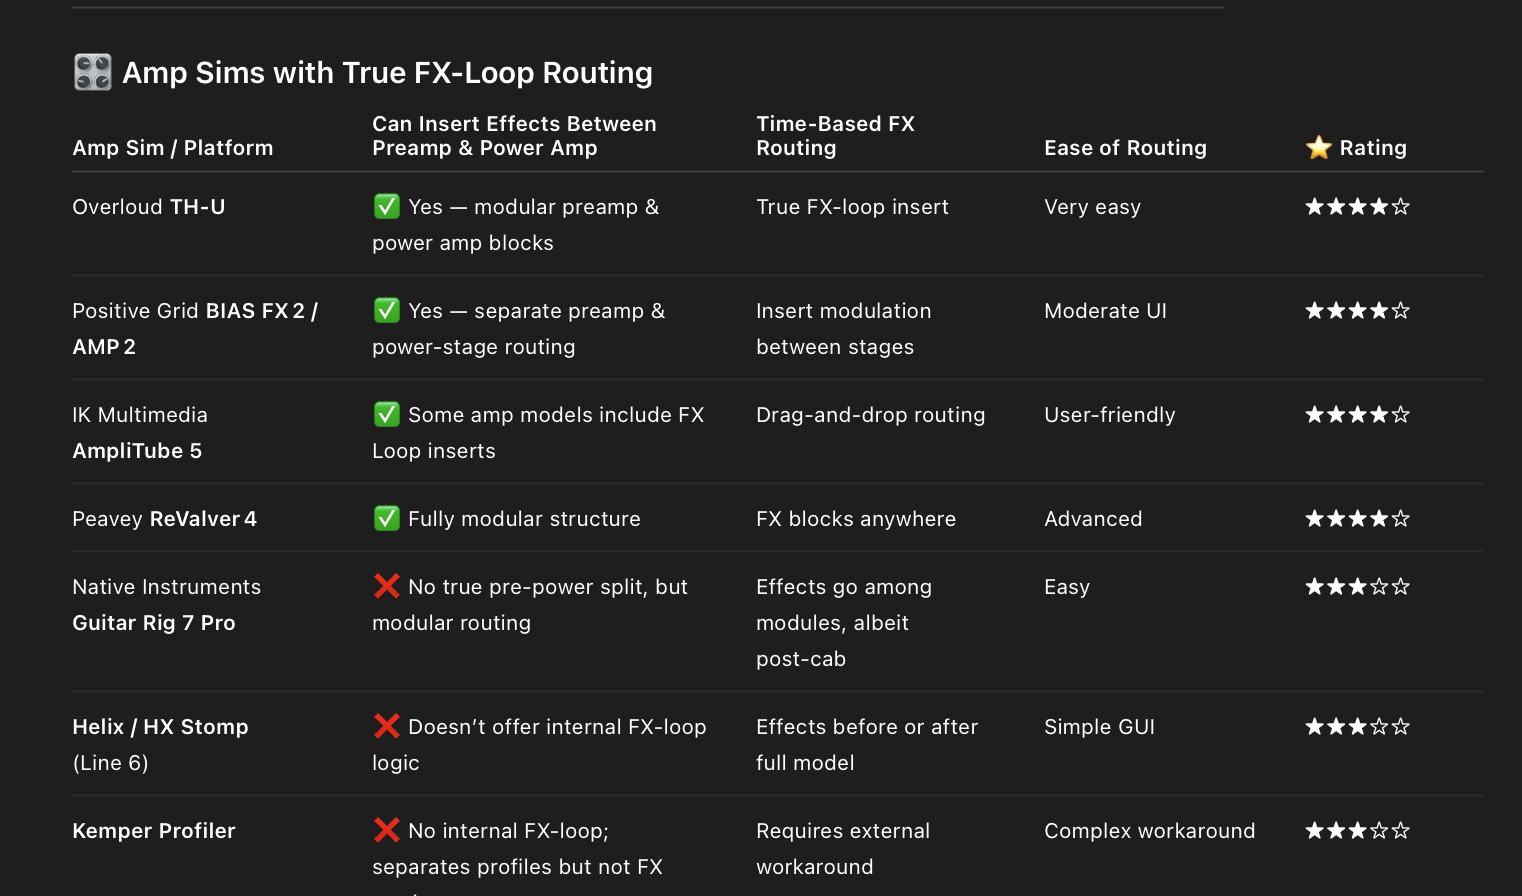Click red cross in Kemper Profiler row

tap(387, 830)
